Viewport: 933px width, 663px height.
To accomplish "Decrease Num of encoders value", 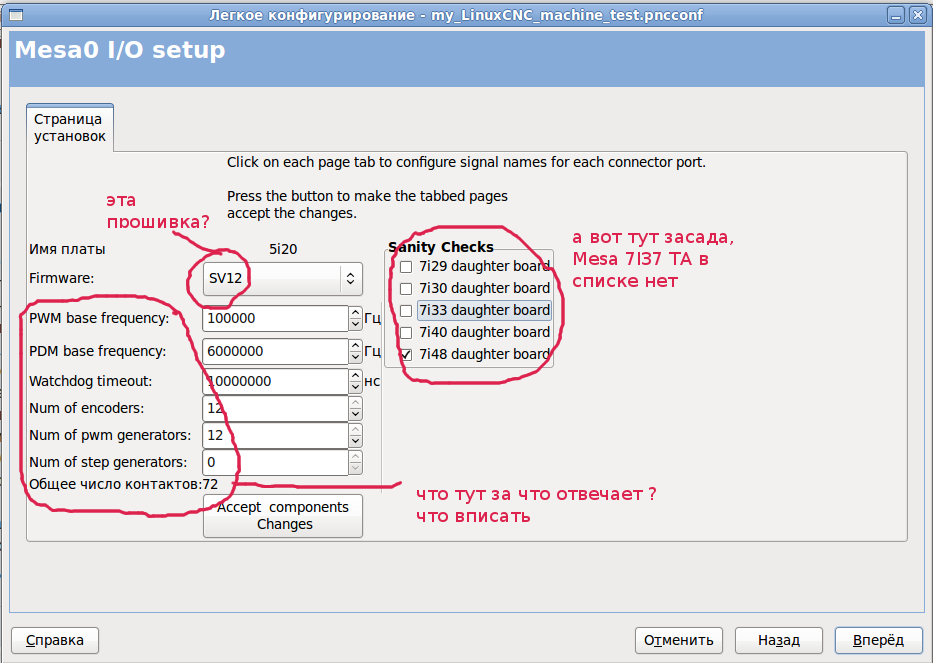I will point(355,414).
